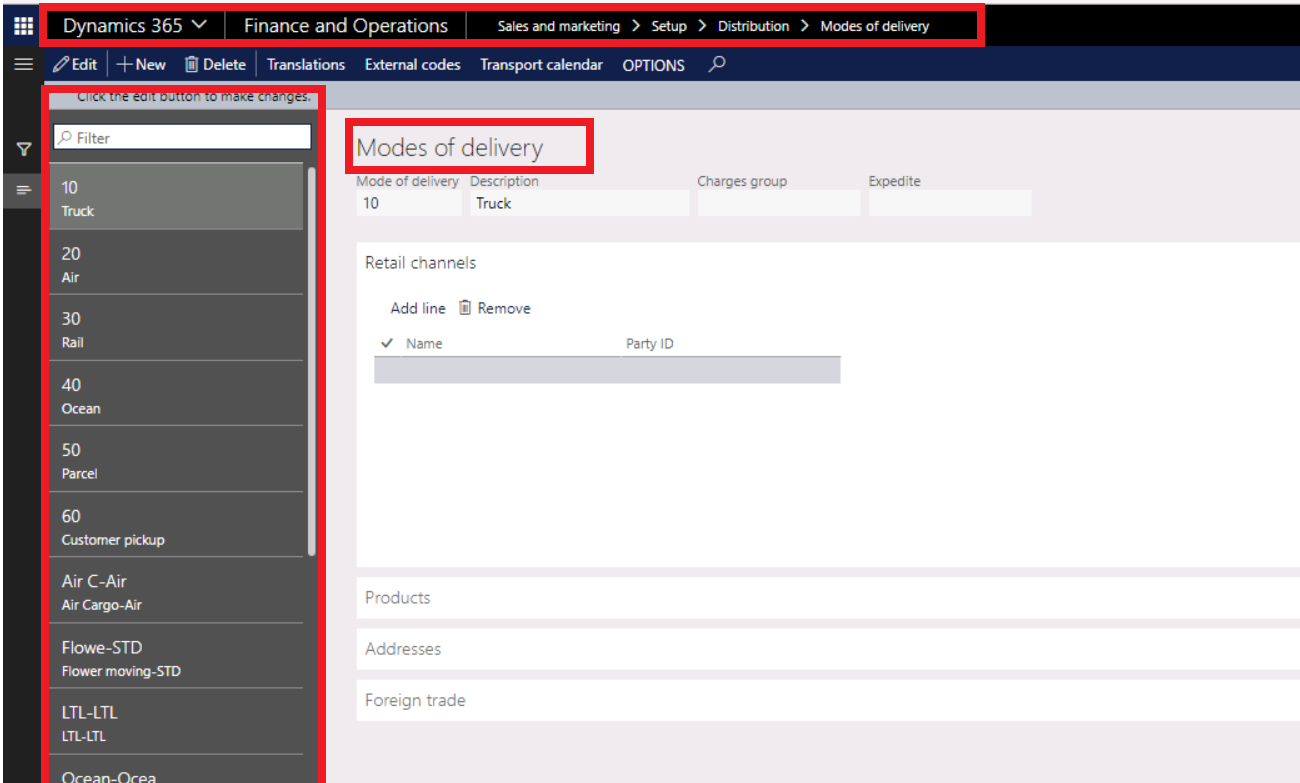Expand the hamburger navigation menu
Screen dimensions: 1300x783
point(23,64)
